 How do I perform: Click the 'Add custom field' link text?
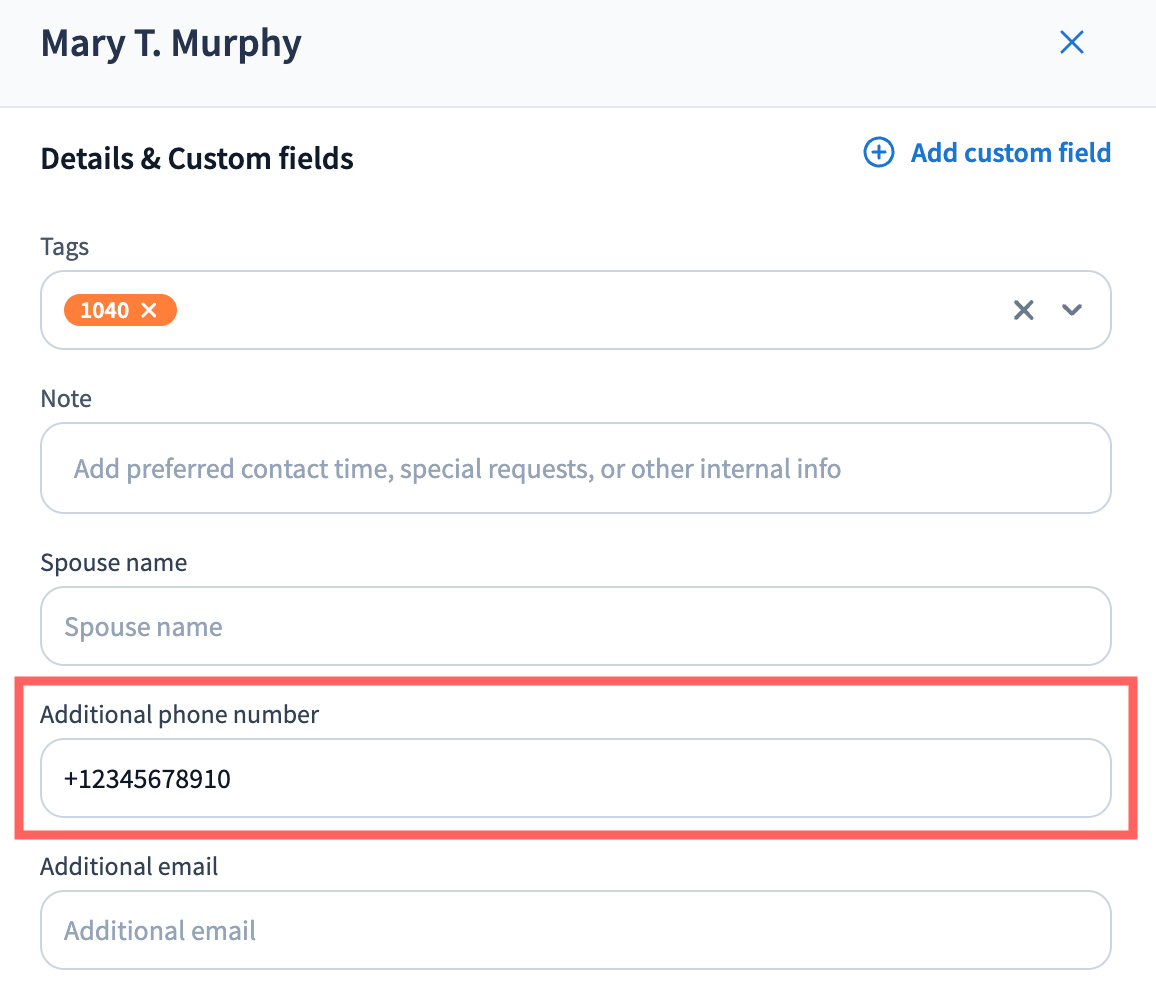click(1010, 153)
